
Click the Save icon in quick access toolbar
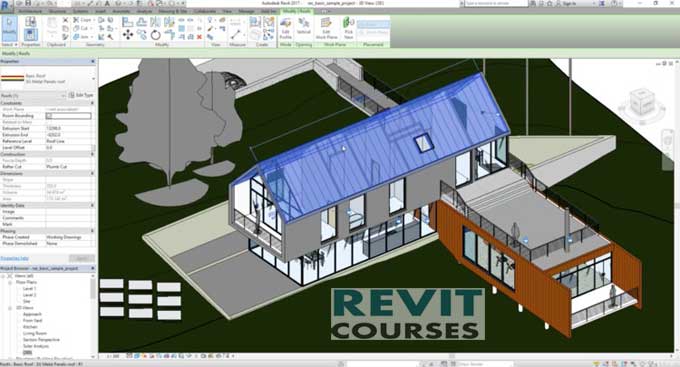(x=28, y=4)
